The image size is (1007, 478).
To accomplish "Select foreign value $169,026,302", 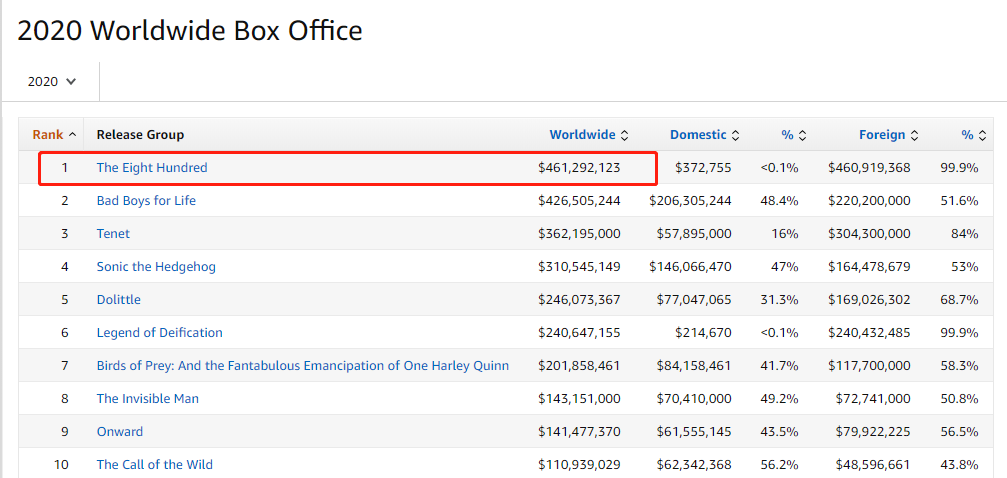I will point(869,299).
